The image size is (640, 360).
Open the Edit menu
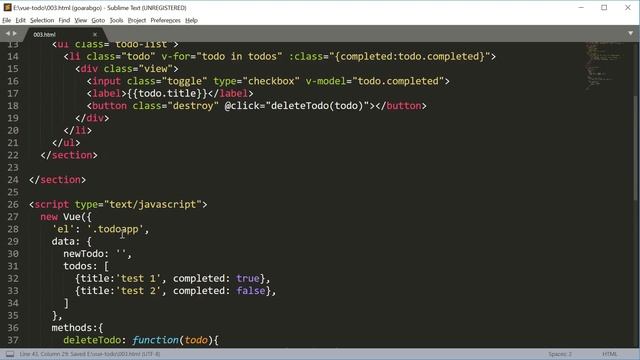(x=20, y=20)
